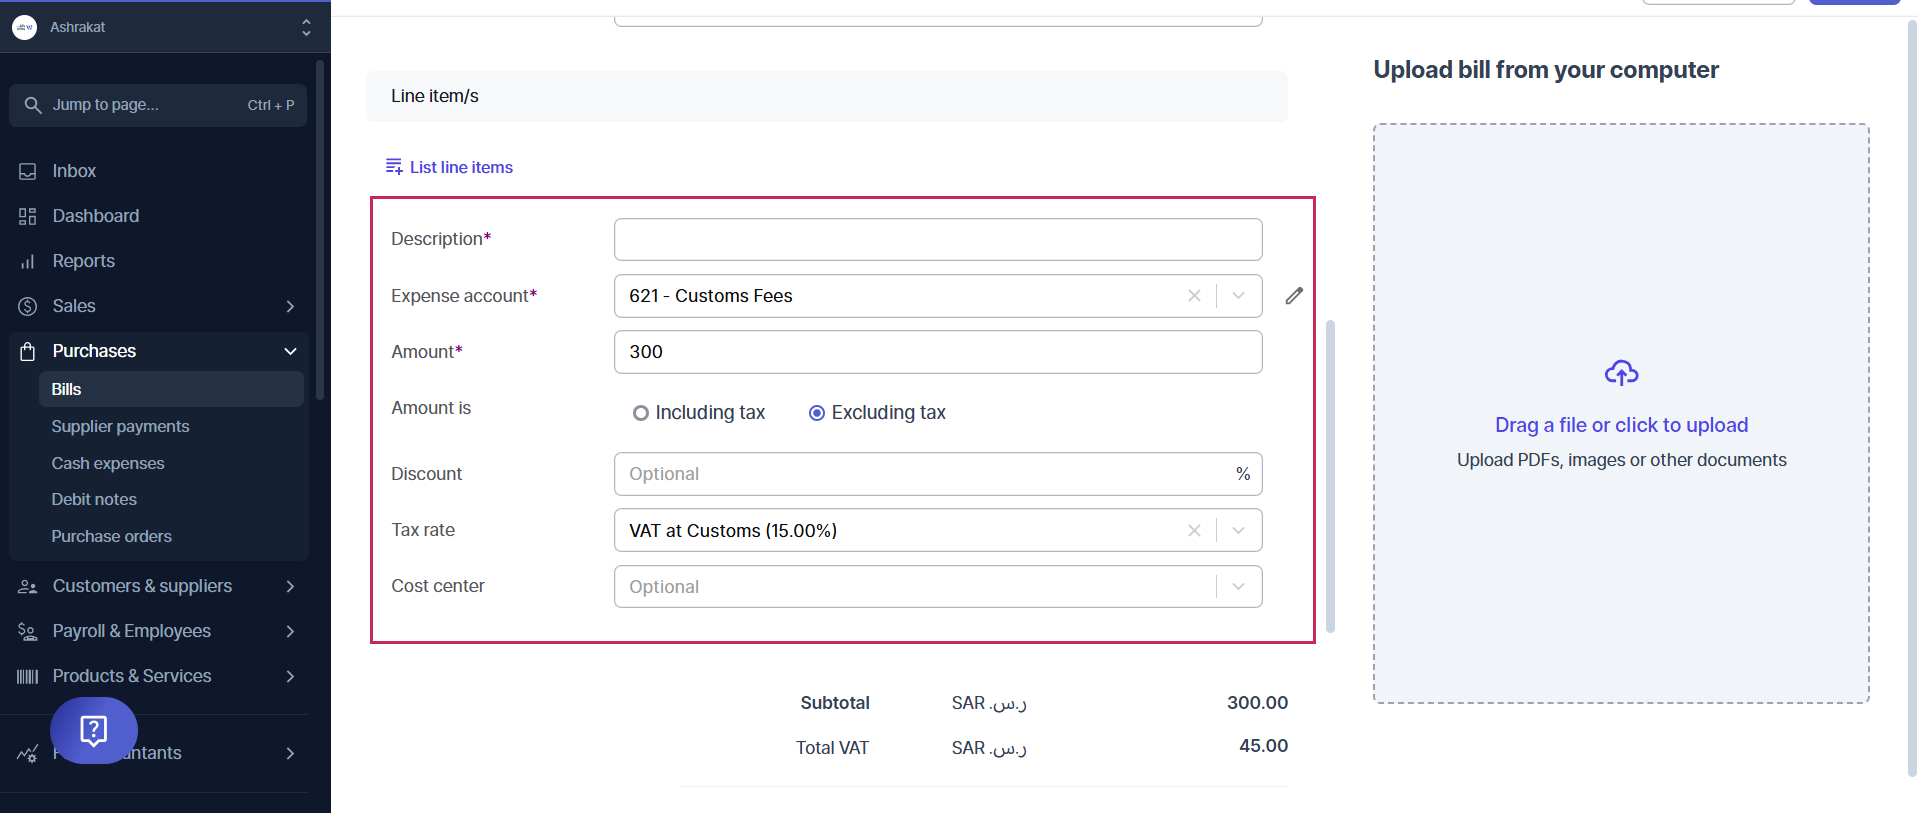Open the Expense account dropdown arrow

pyautogui.click(x=1239, y=296)
